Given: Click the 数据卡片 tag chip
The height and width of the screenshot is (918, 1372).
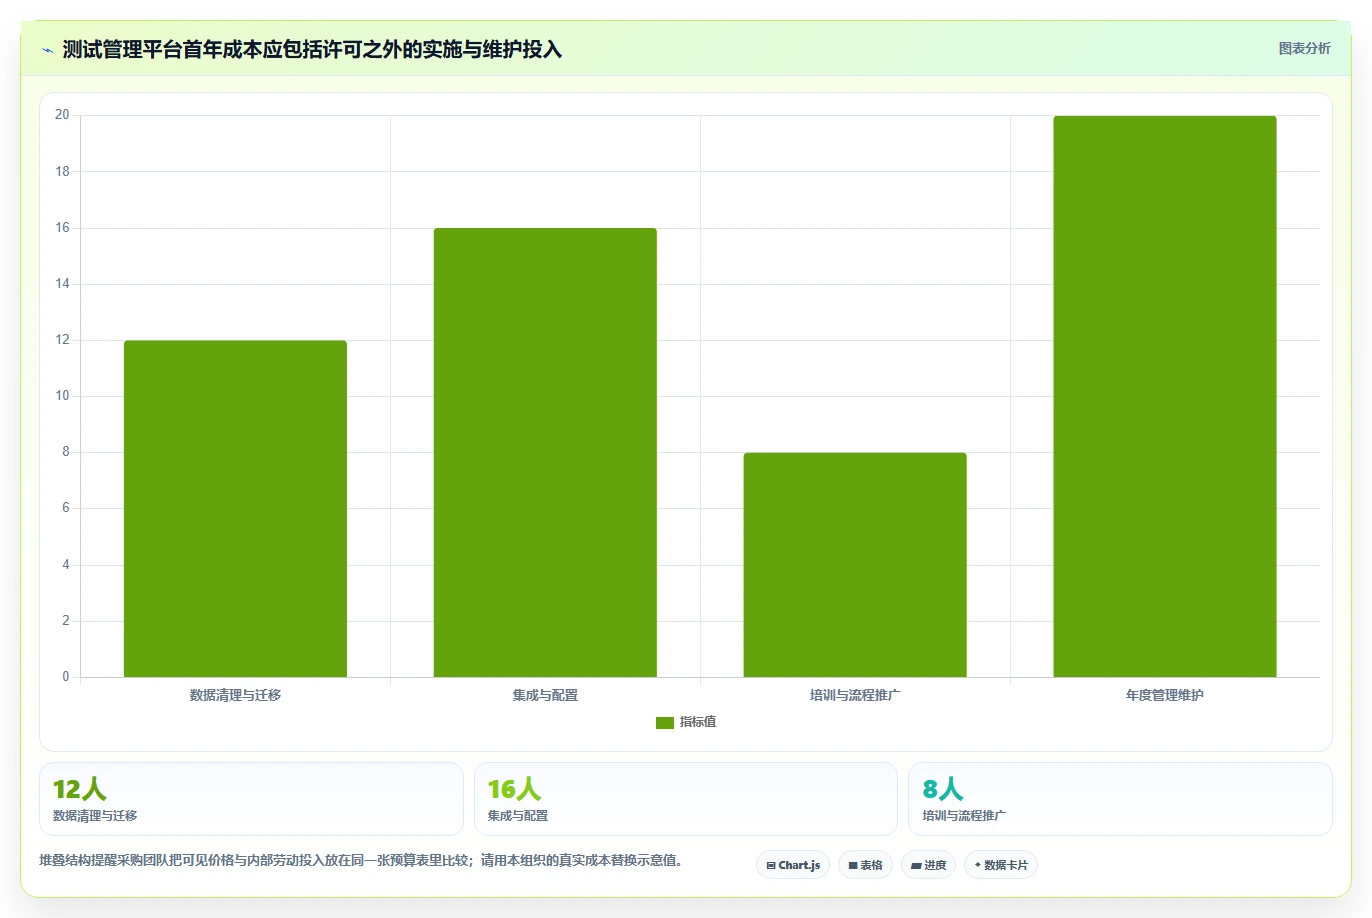Looking at the screenshot, I should 1001,865.
